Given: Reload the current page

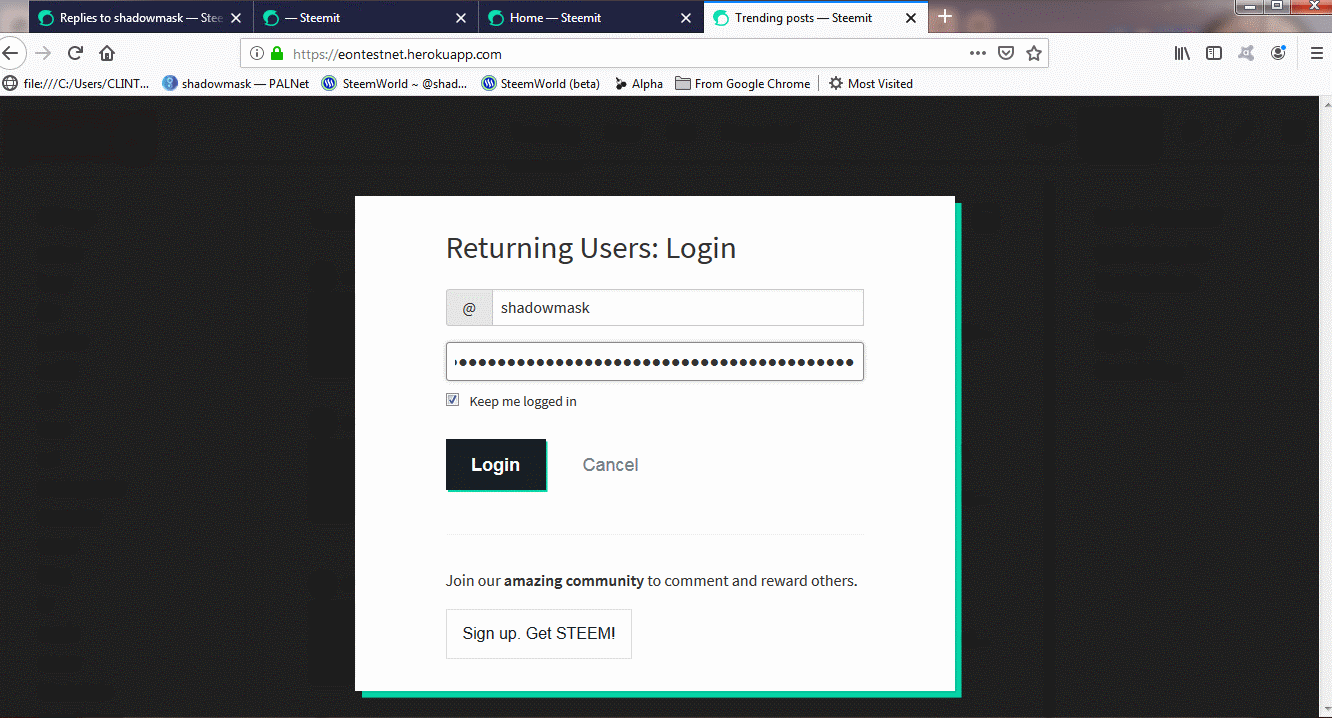Looking at the screenshot, I should (x=75, y=54).
